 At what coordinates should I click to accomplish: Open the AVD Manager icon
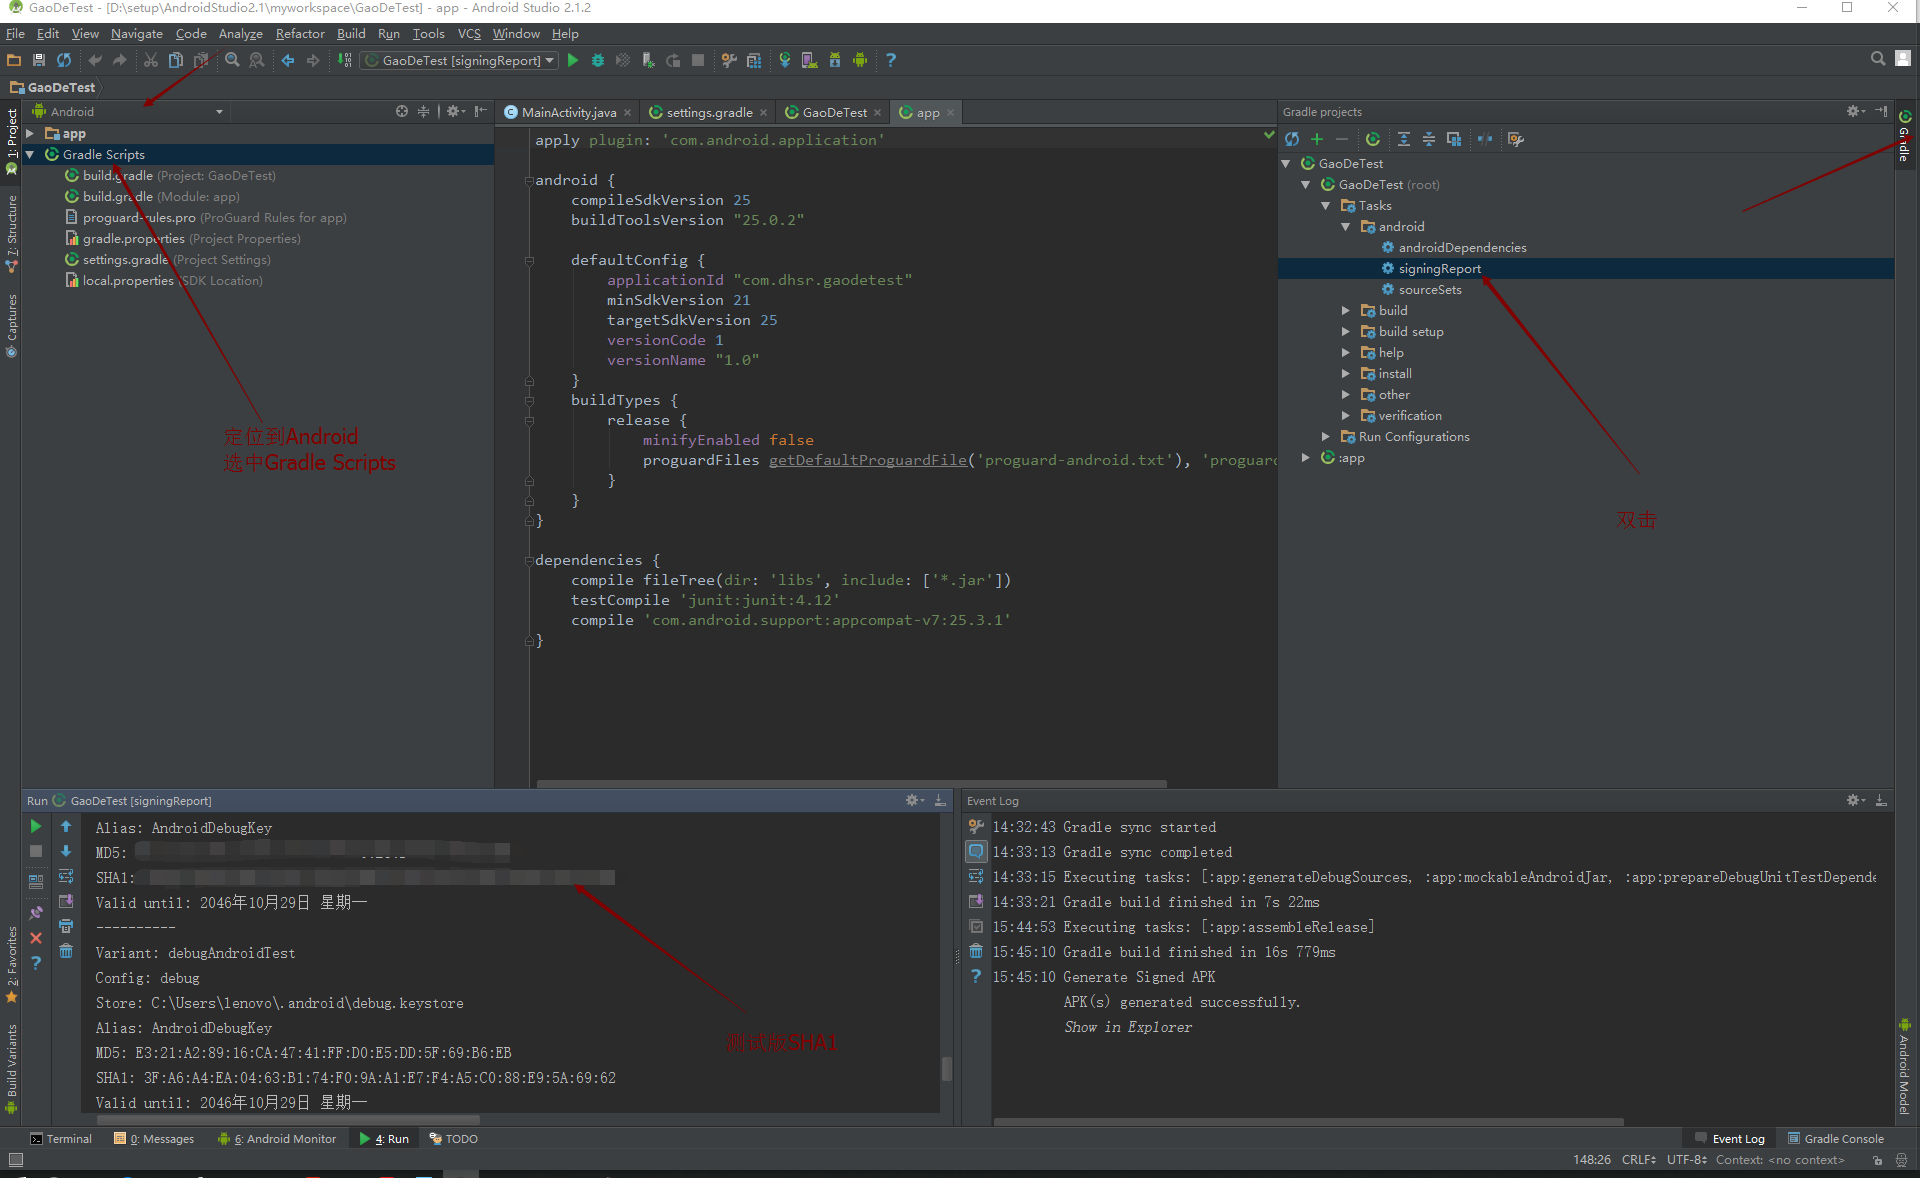pos(810,60)
